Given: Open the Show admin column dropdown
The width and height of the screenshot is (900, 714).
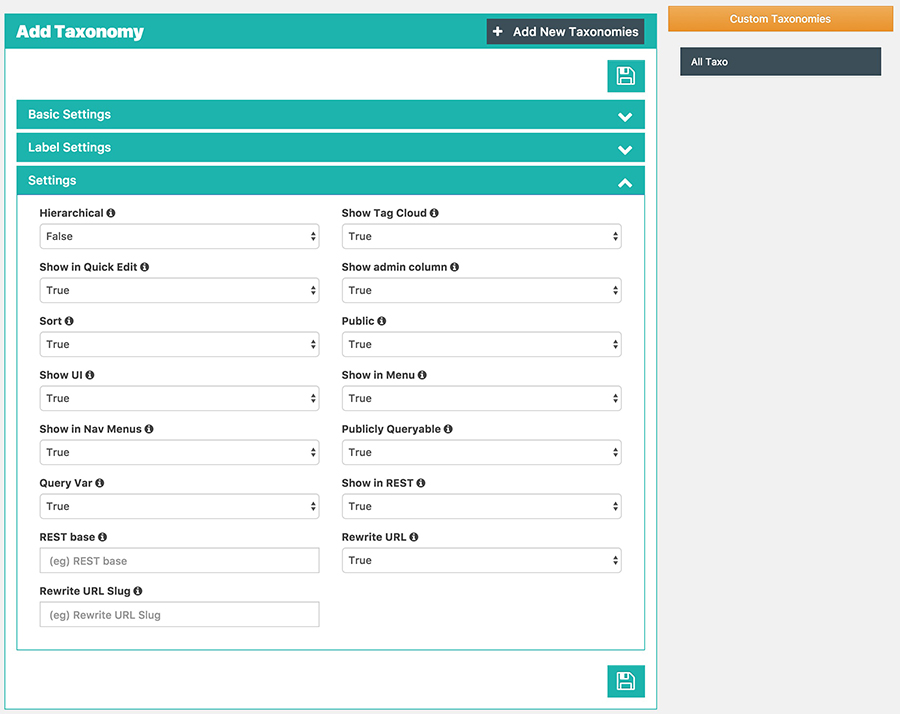Looking at the screenshot, I should click(482, 290).
